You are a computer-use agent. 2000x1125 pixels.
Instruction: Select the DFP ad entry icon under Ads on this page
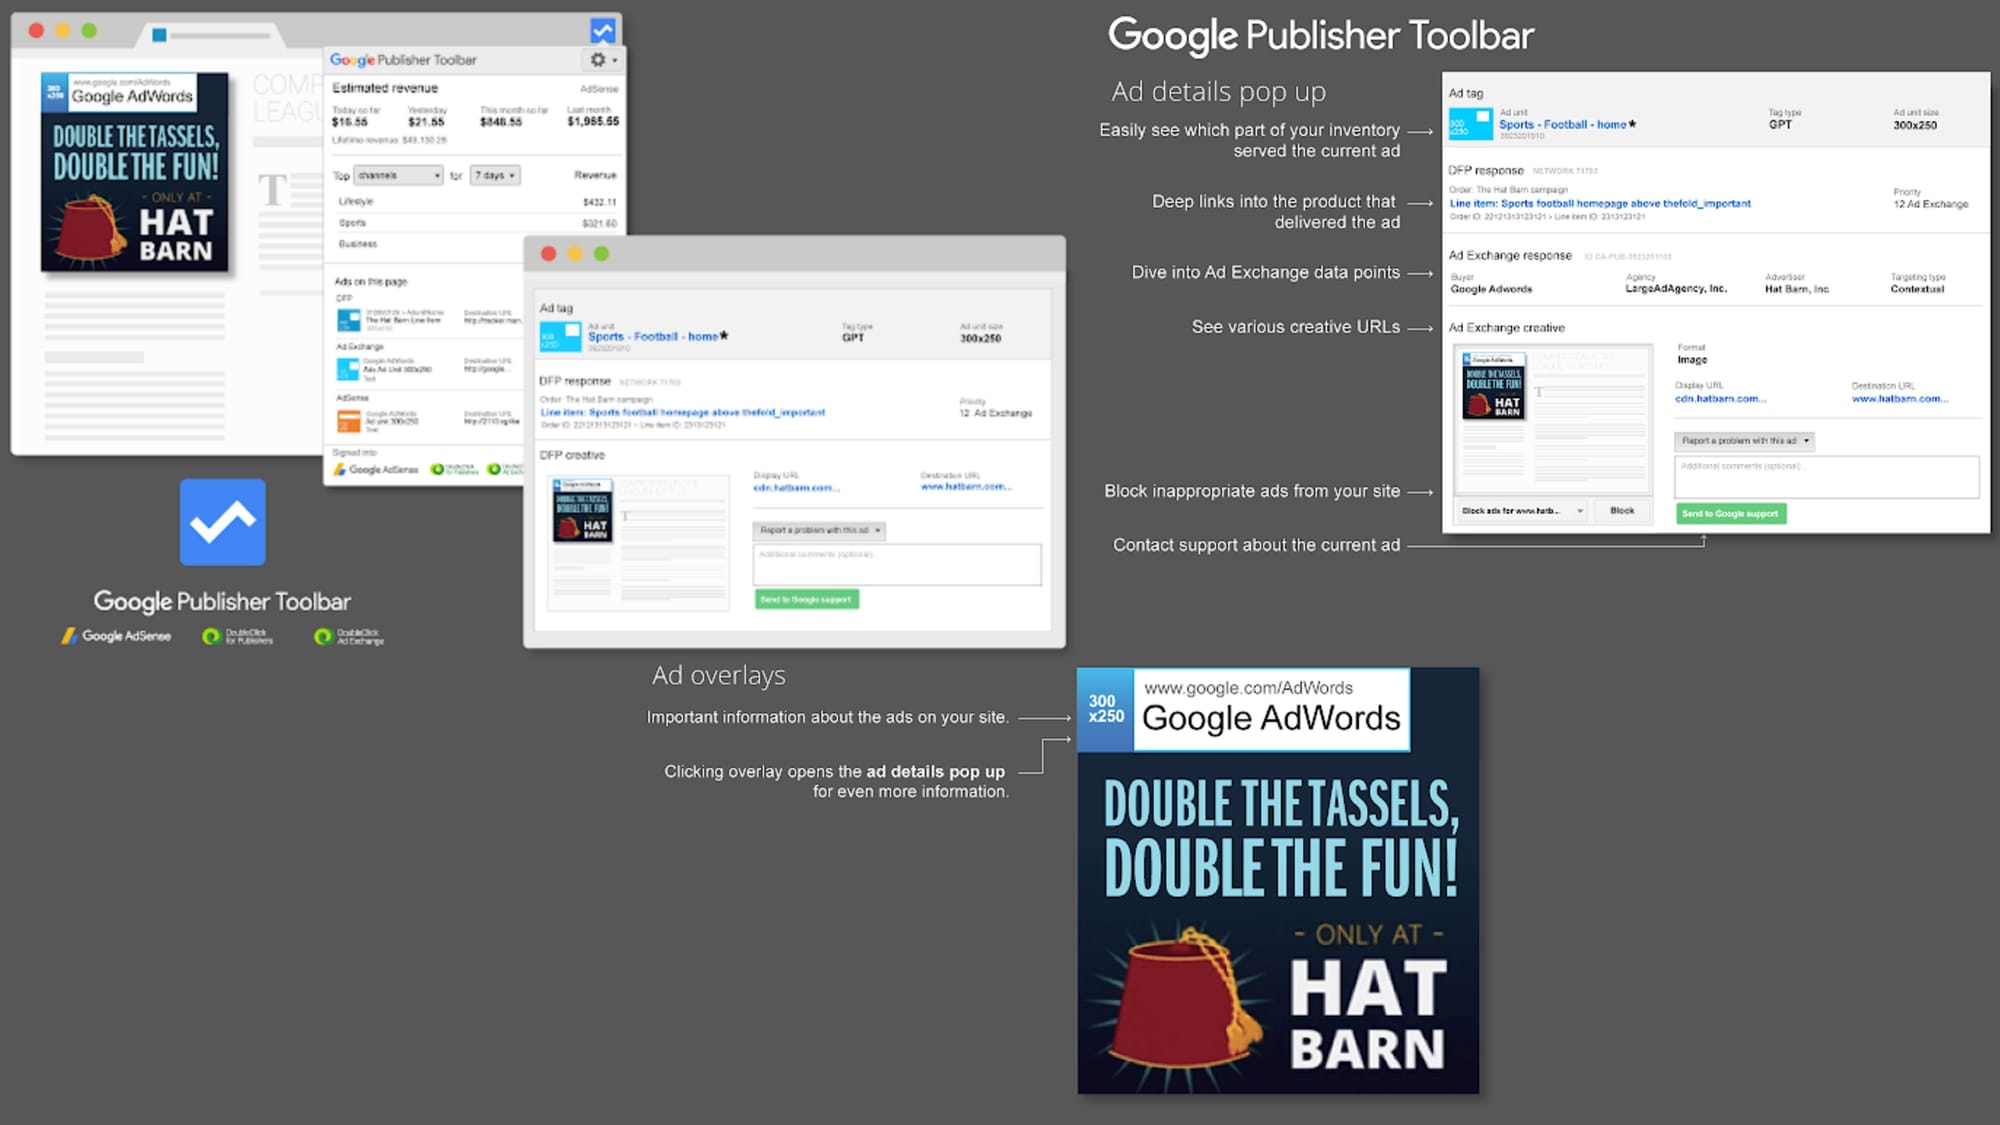click(x=349, y=320)
